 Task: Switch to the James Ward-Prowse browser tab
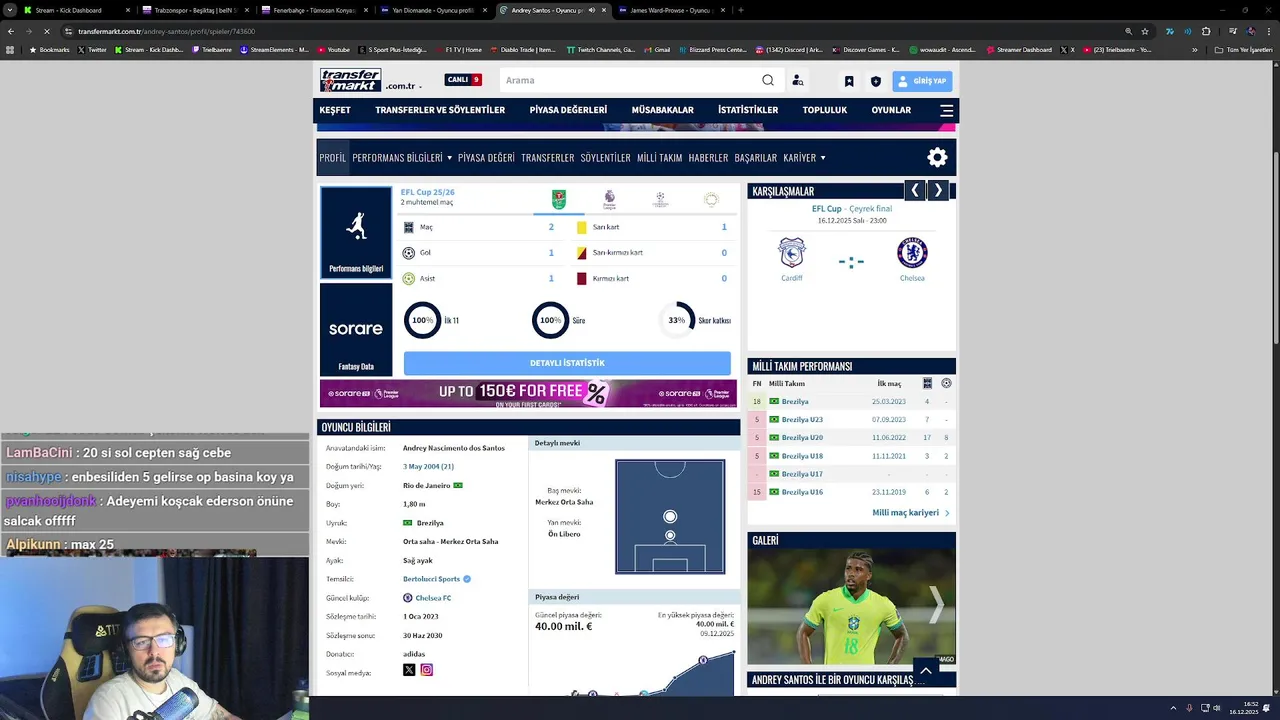point(671,10)
